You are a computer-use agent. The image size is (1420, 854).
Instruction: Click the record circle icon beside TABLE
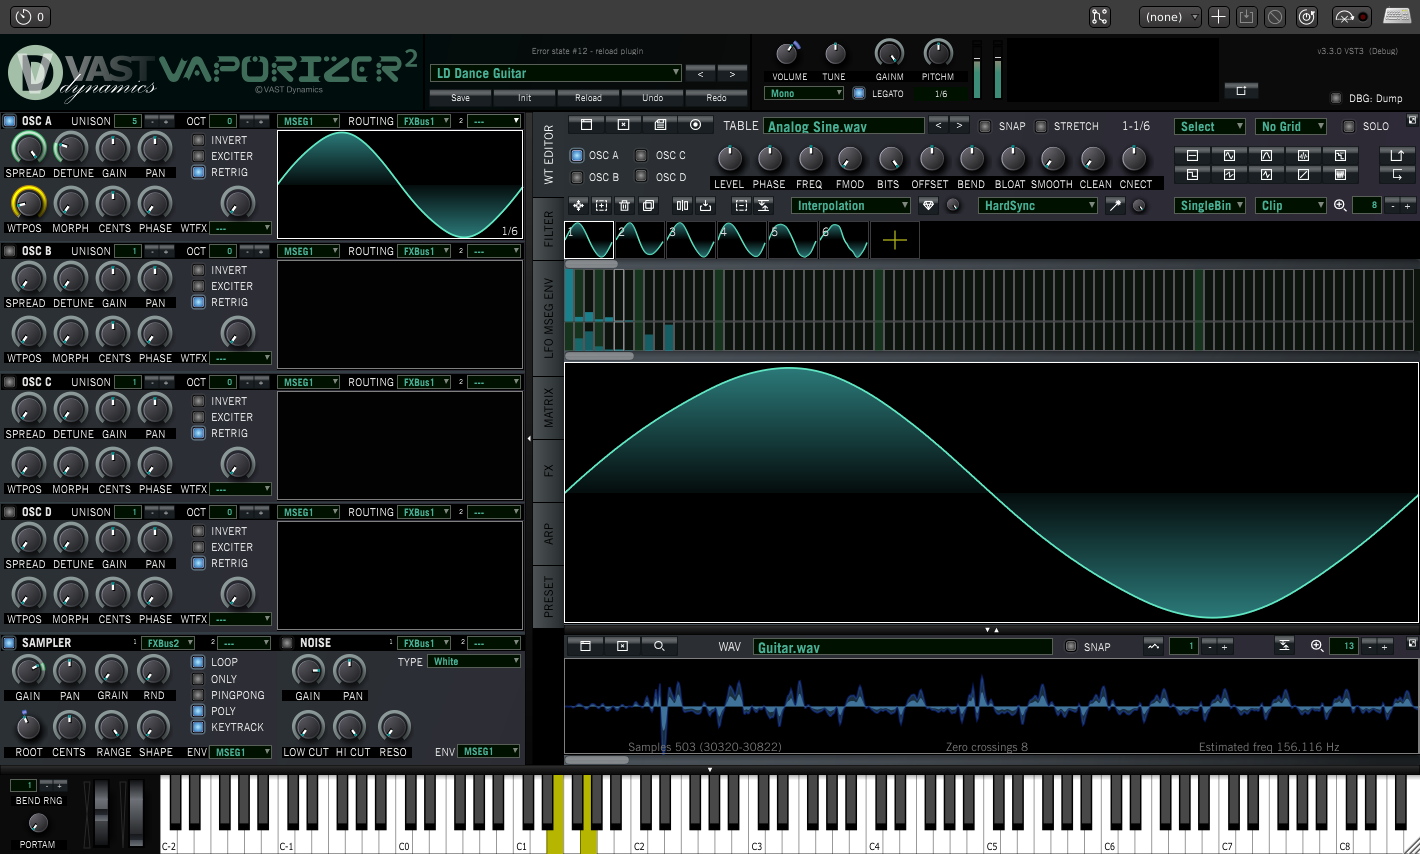coord(695,125)
